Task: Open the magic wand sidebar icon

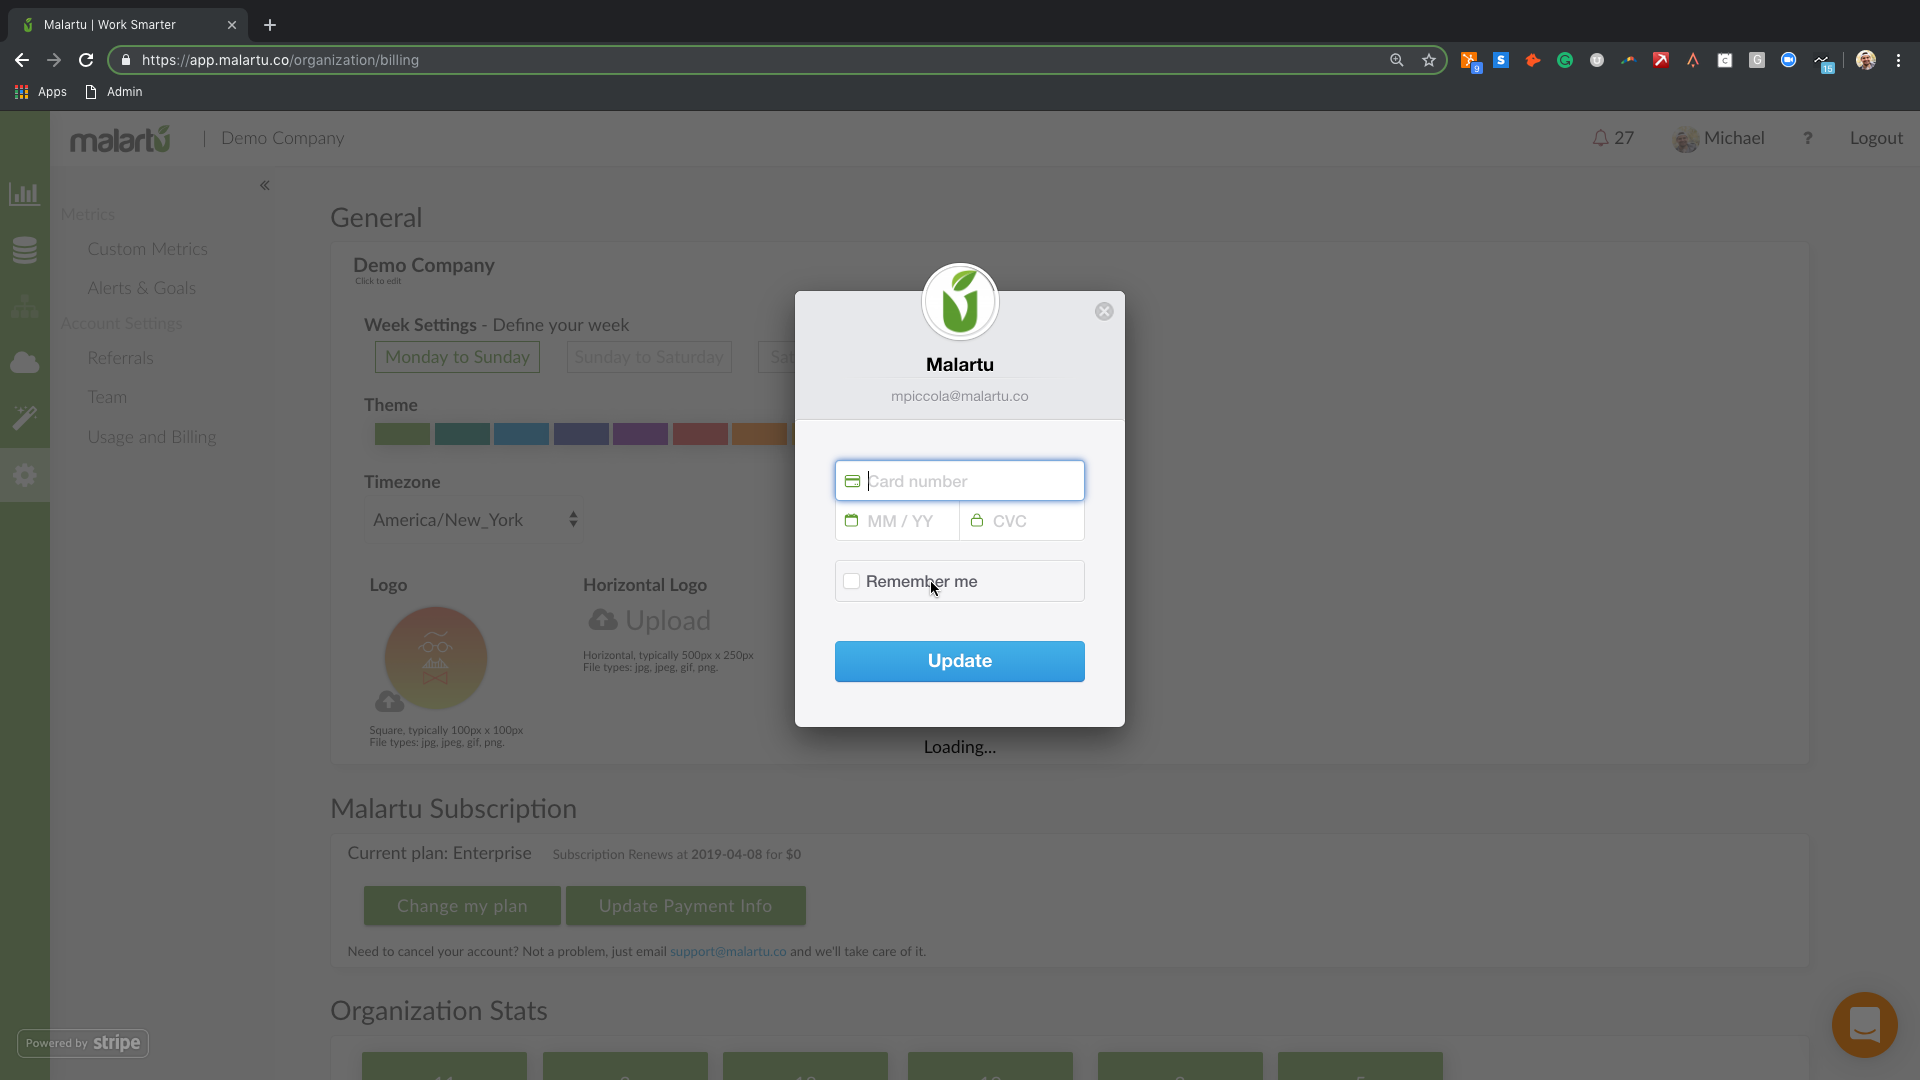Action: point(25,418)
